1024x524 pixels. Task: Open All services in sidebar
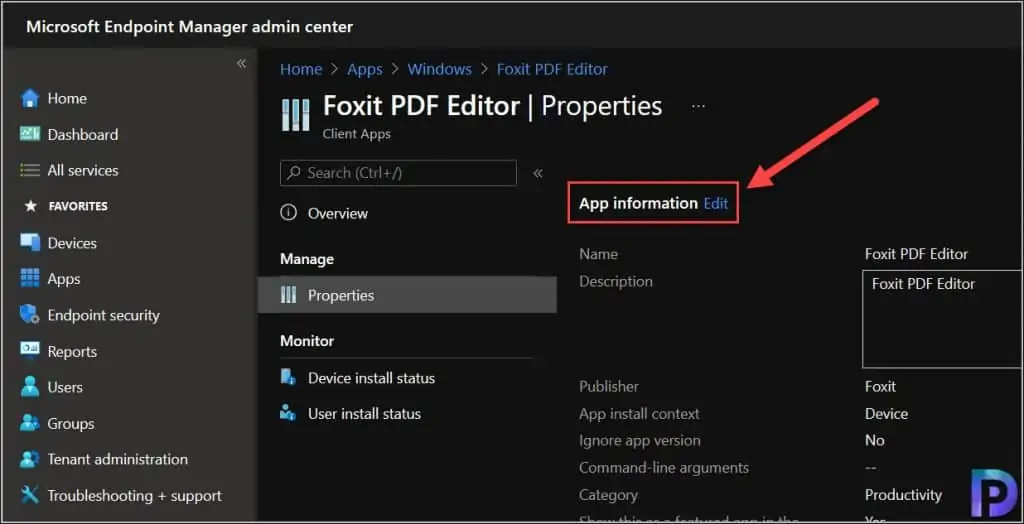tap(83, 171)
